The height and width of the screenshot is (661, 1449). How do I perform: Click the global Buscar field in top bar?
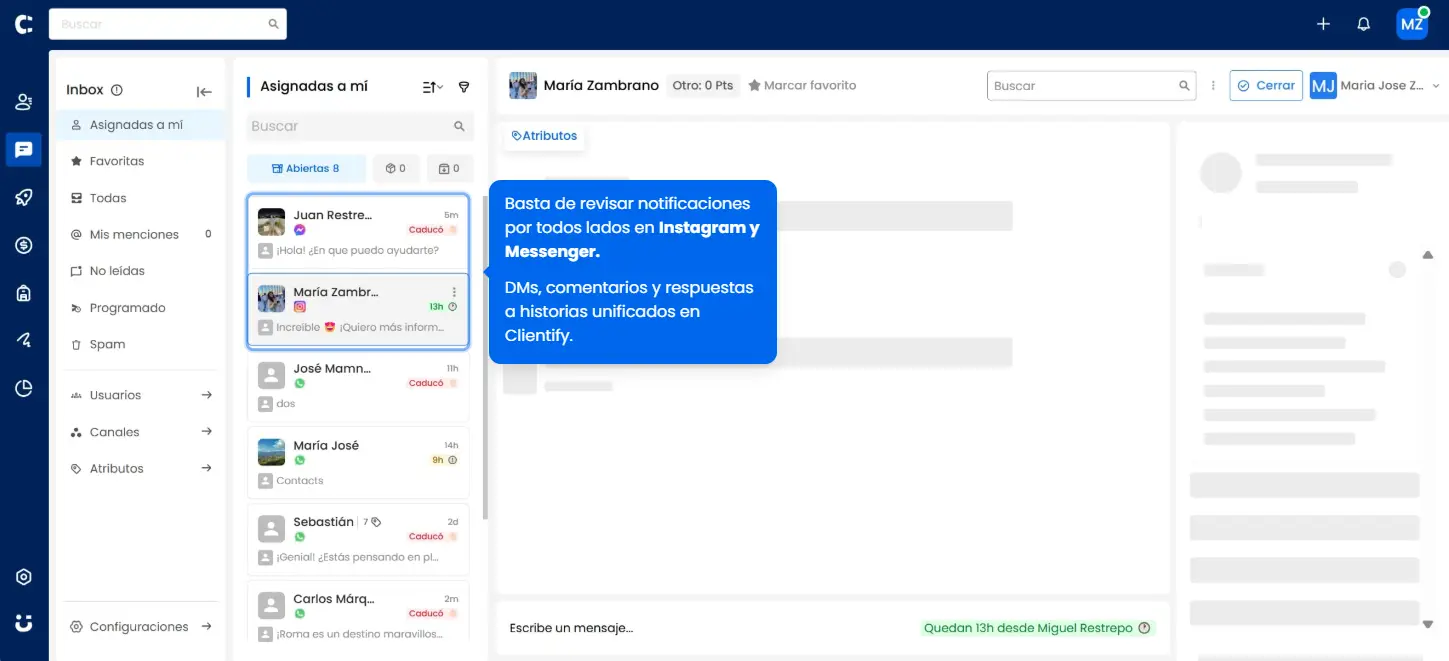(168, 24)
